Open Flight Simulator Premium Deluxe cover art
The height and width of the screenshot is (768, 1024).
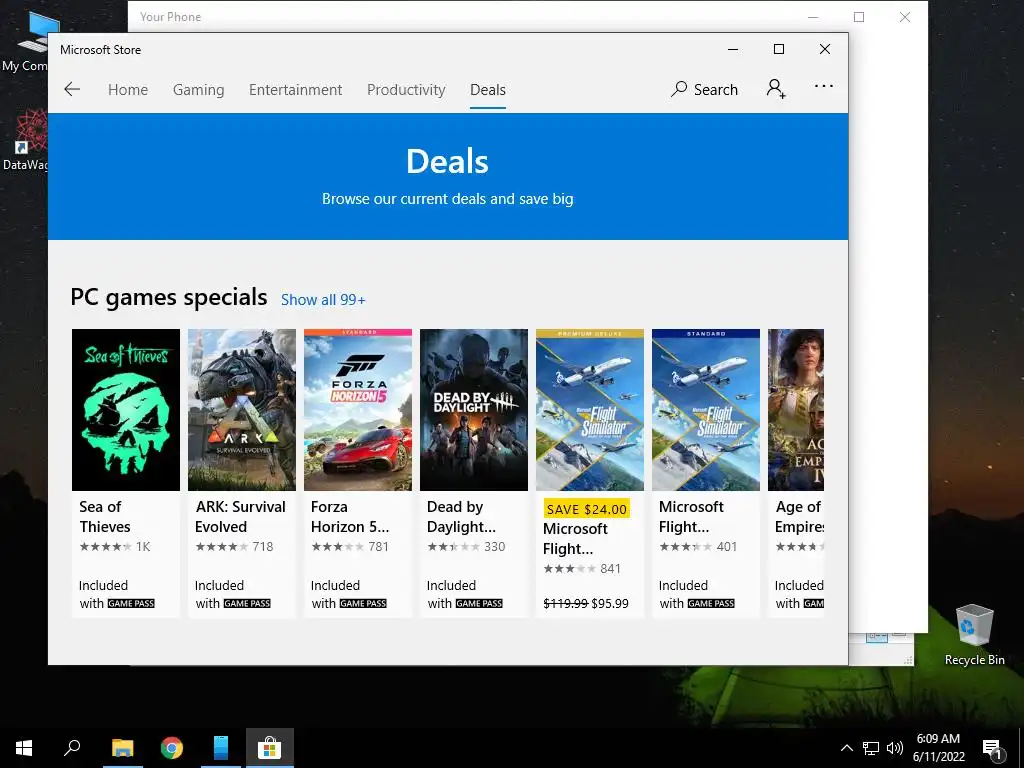coord(590,409)
